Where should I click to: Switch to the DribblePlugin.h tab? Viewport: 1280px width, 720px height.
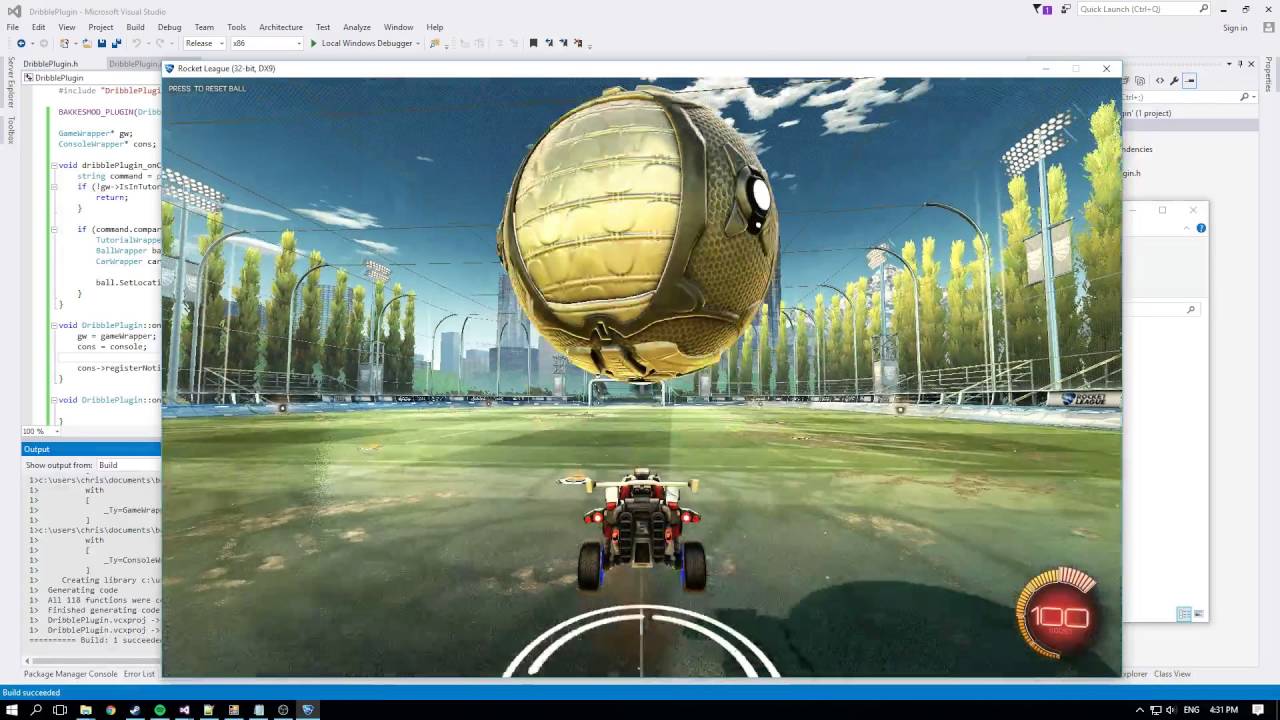[x=50, y=63]
